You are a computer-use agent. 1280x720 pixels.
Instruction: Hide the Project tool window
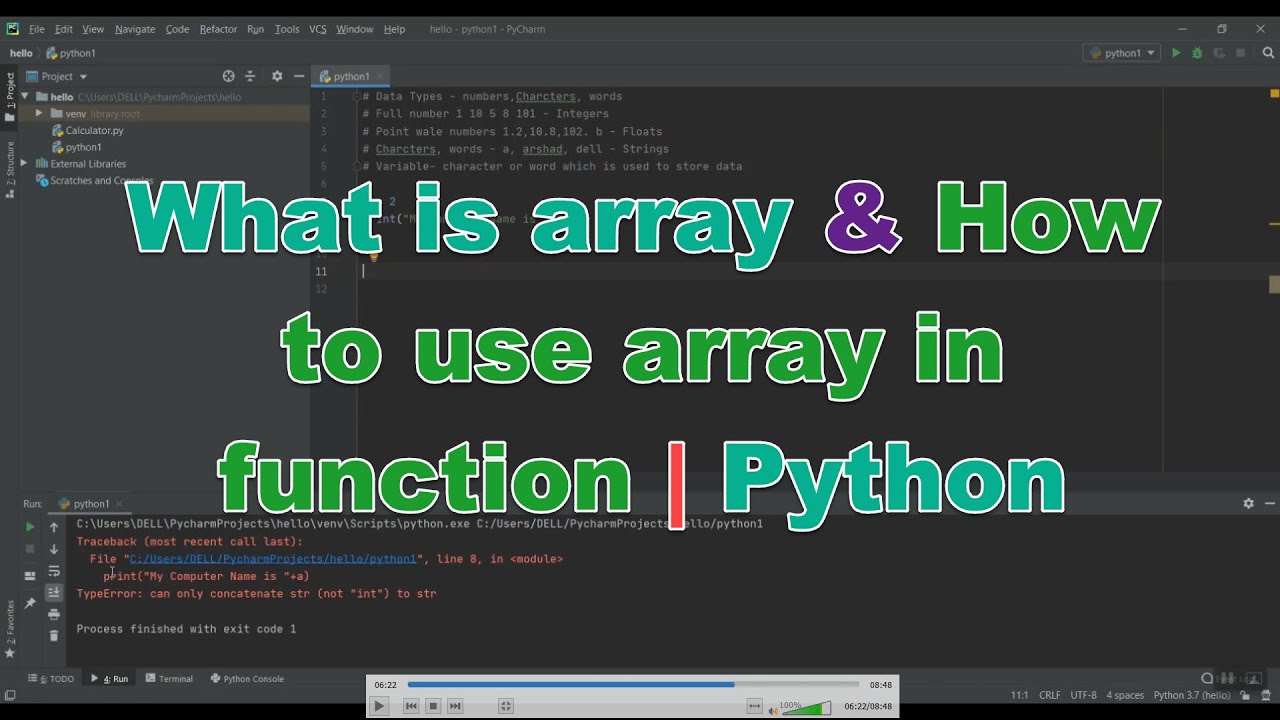click(x=298, y=76)
